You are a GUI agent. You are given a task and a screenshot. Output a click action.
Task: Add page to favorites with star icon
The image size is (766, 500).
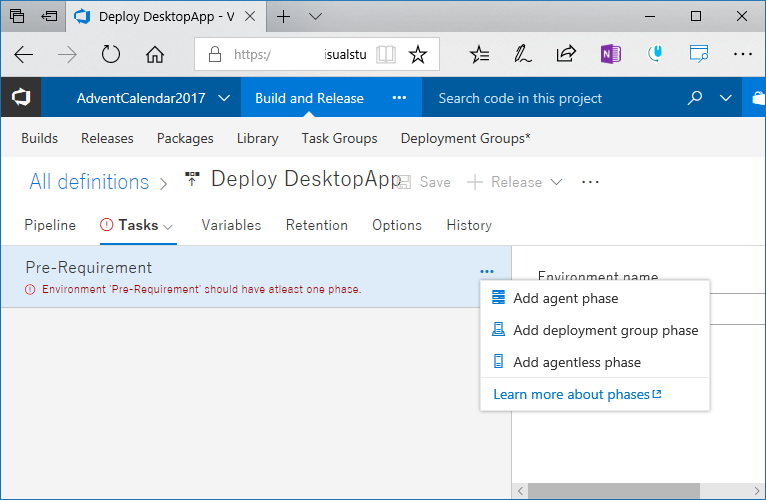(418, 55)
